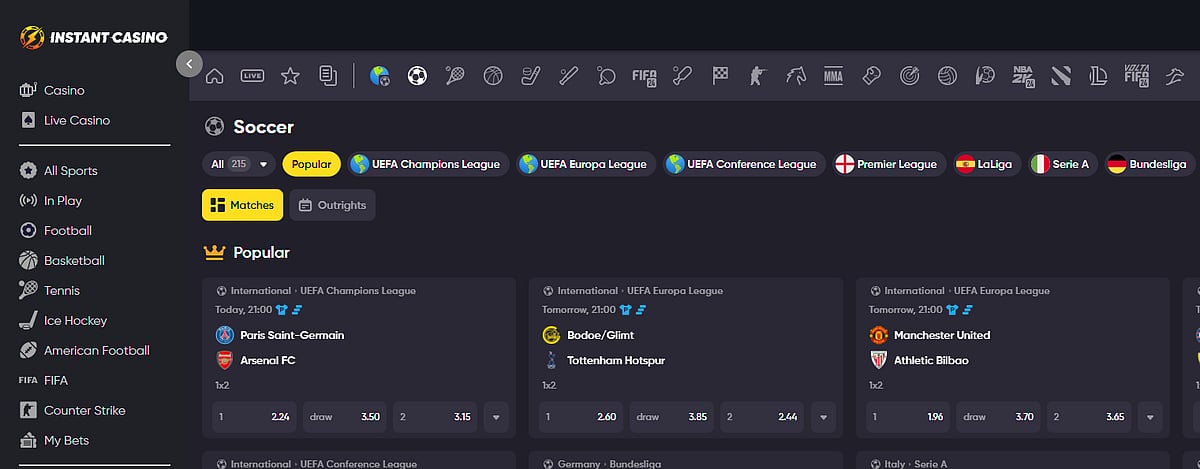Viewport: 1200px width, 469px height.
Task: Bet on Arsenal FC win at 3.15
Action: pyautogui.click(x=436, y=417)
